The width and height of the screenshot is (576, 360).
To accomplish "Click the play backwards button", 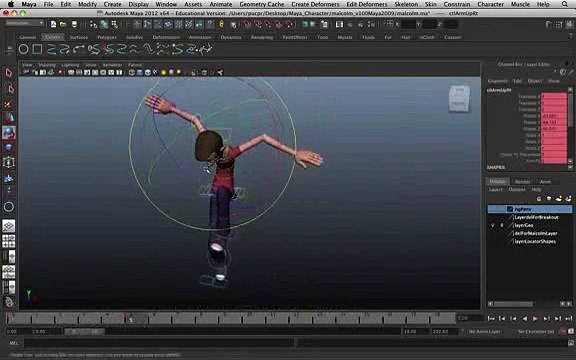I will [x=525, y=318].
